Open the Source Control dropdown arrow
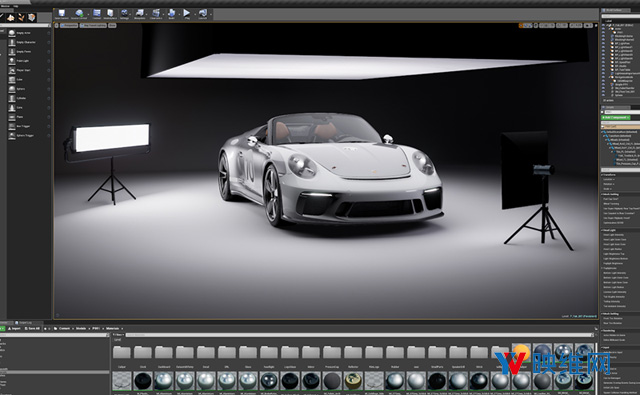 click(x=89, y=14)
